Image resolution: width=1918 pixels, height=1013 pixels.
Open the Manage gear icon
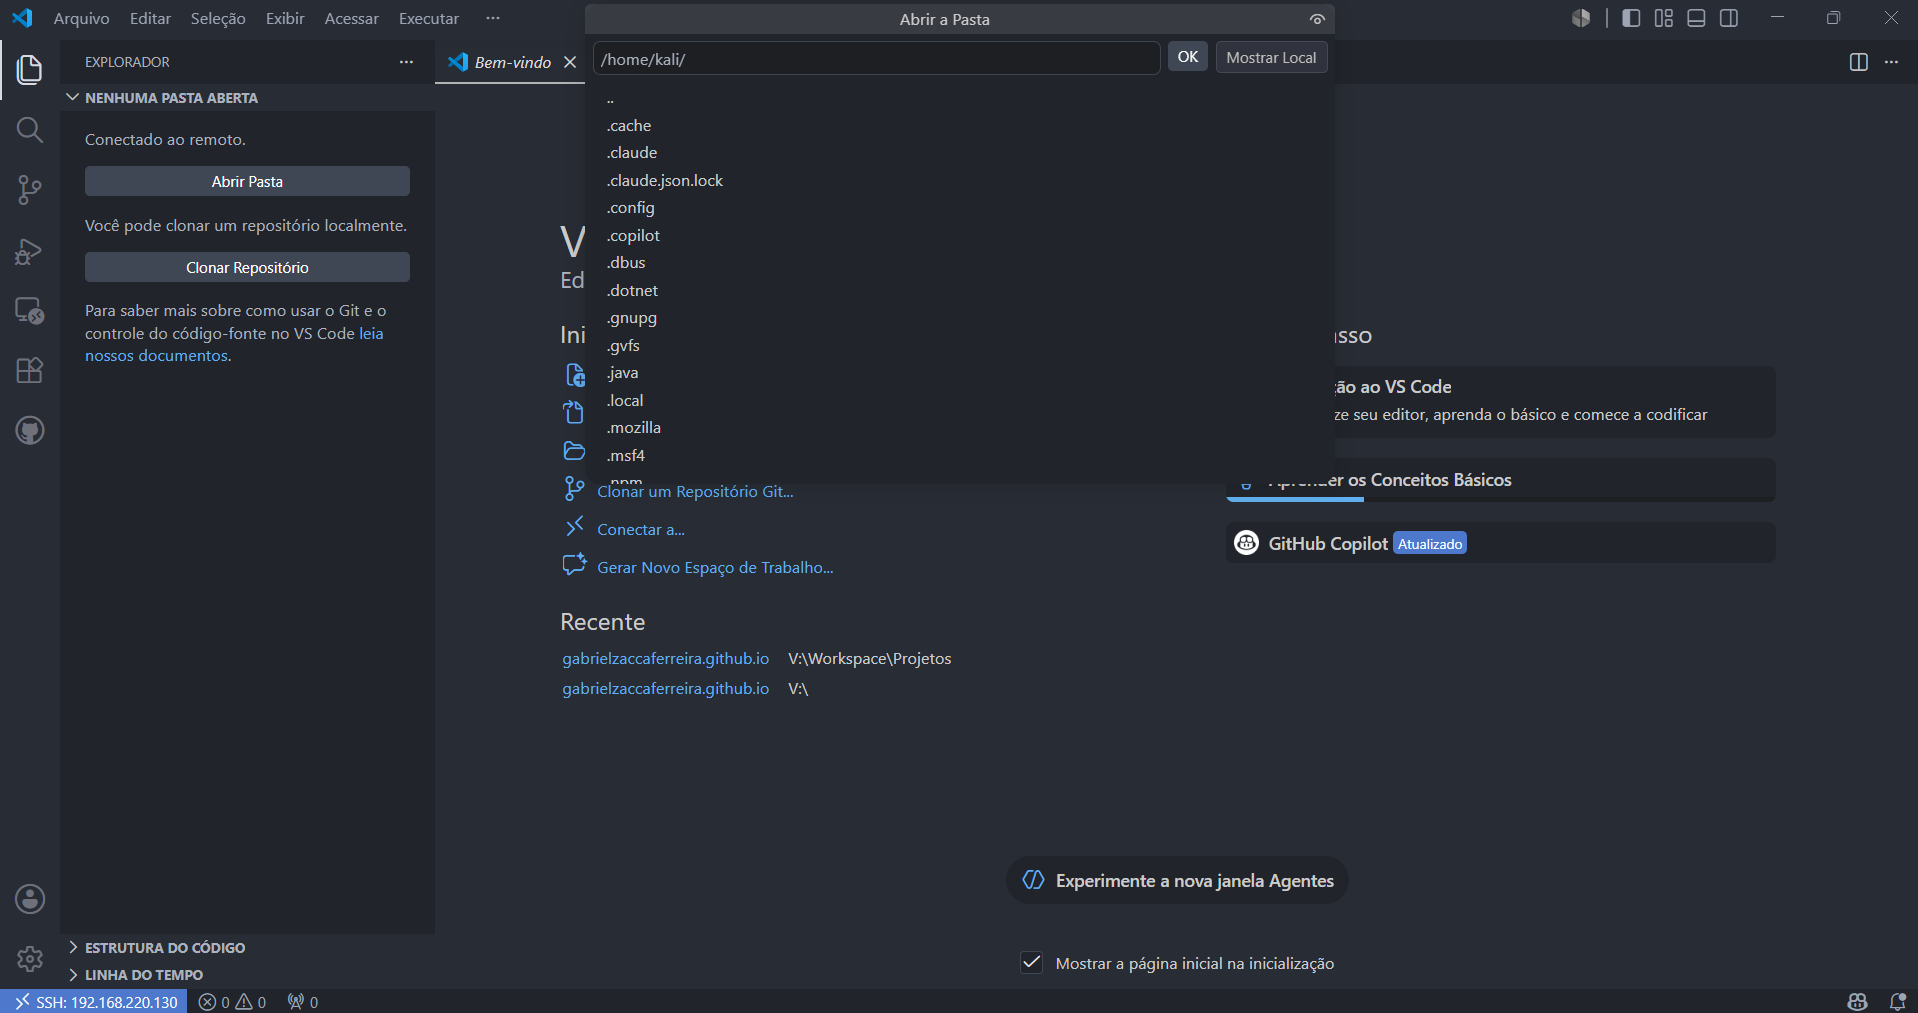(x=30, y=959)
